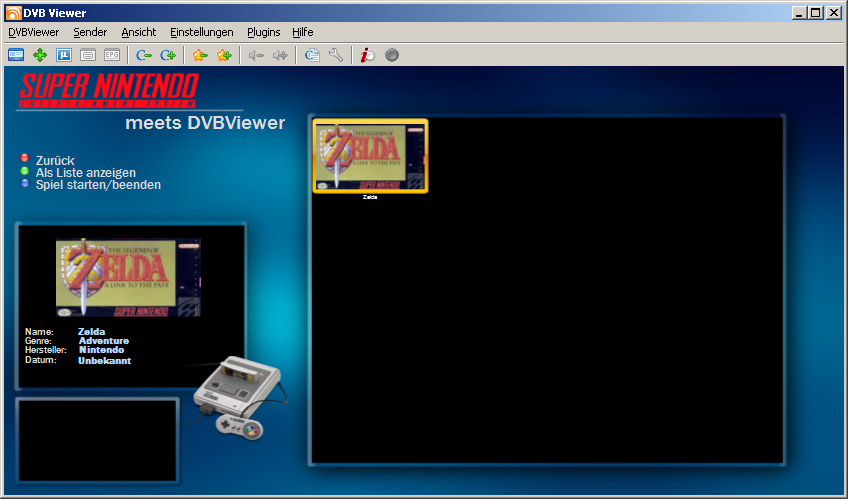Open the Einstellungen menu
Image resolution: width=848 pixels, height=499 pixels.
tap(202, 32)
